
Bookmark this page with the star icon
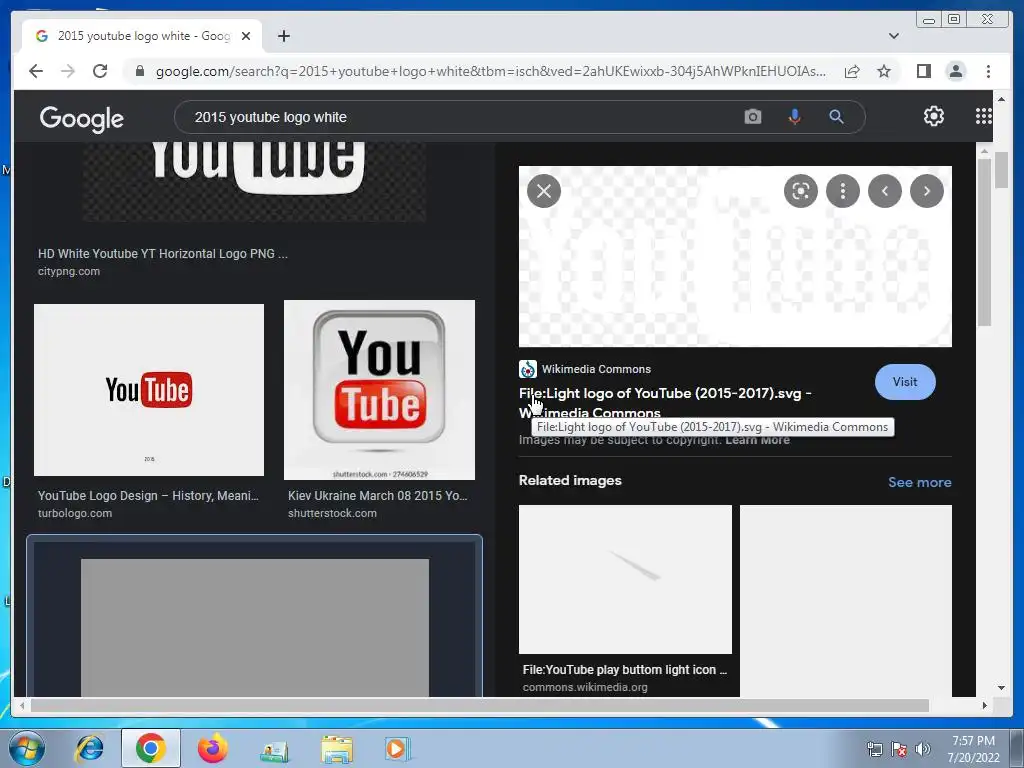coord(884,71)
